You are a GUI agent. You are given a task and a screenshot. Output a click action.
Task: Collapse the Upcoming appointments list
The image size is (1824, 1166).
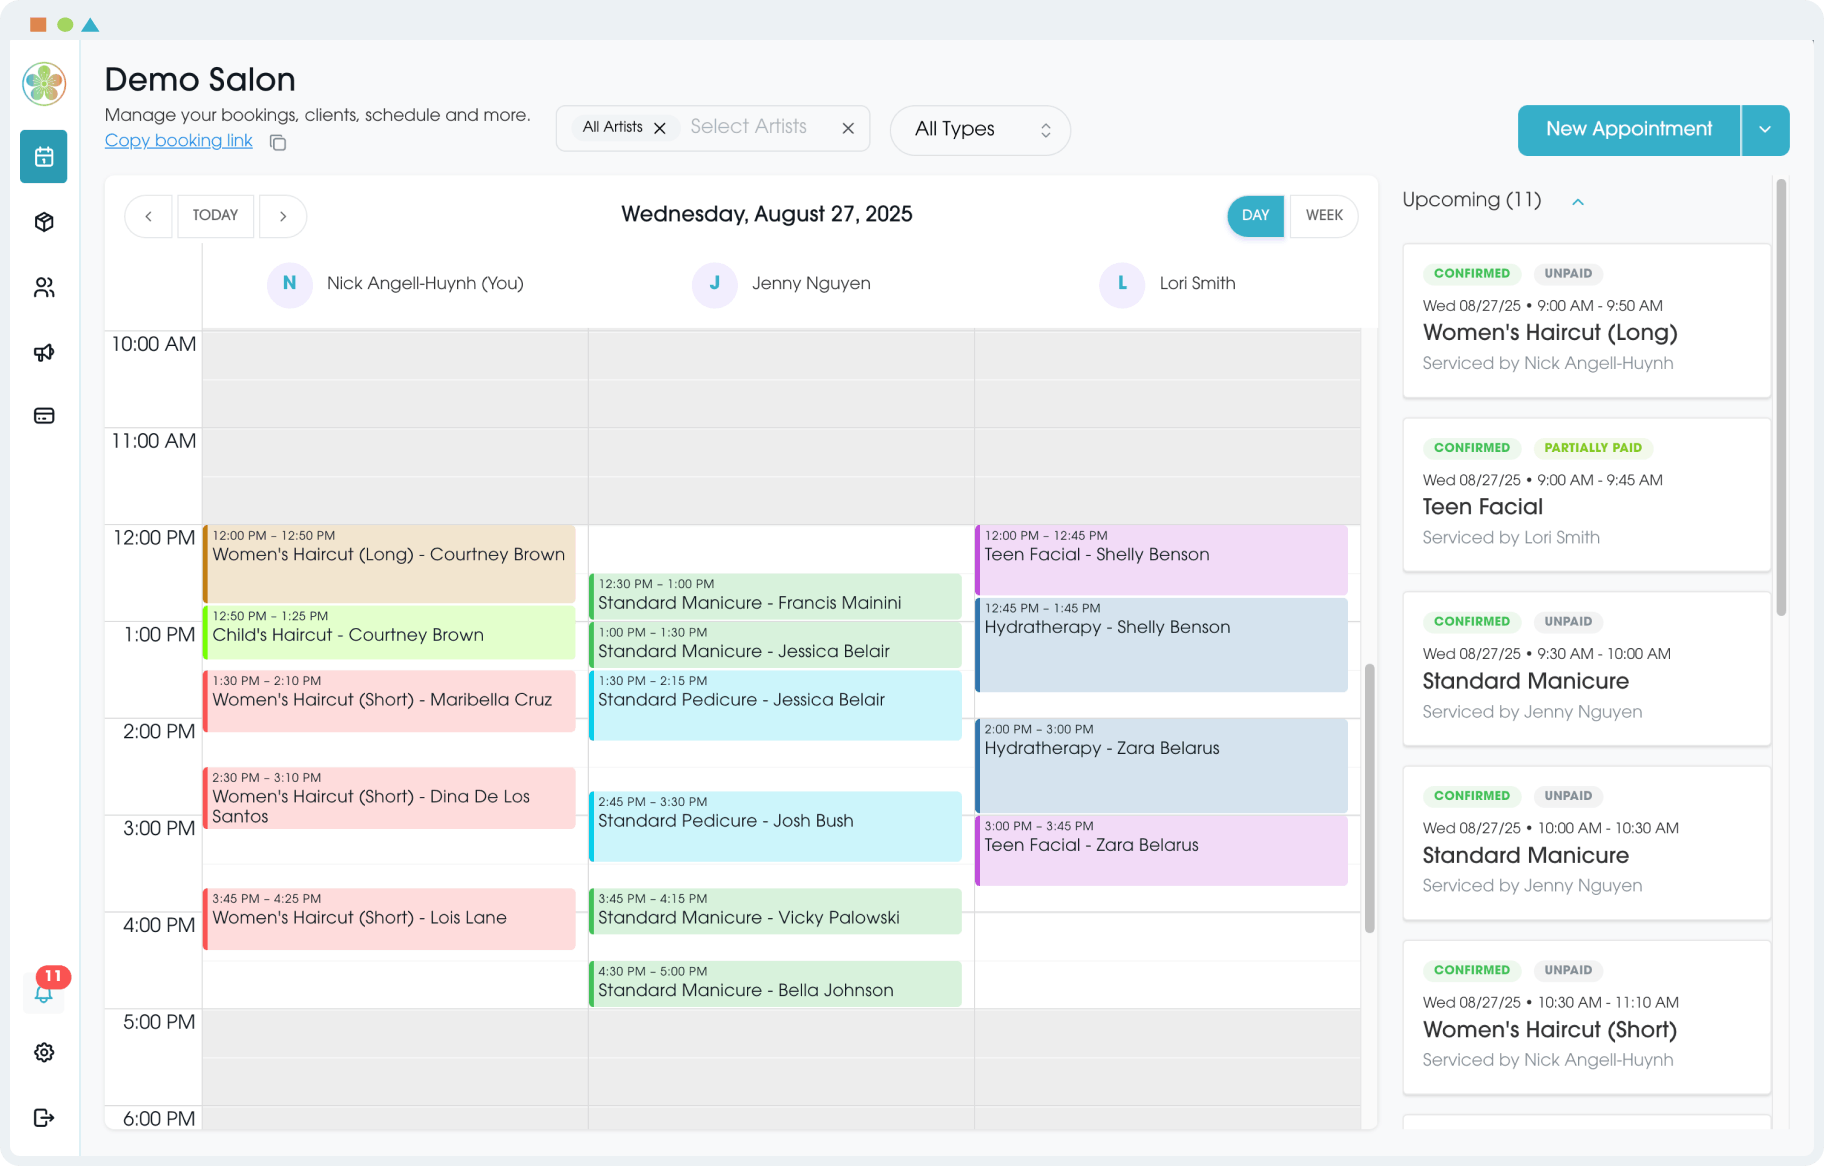pos(1578,202)
